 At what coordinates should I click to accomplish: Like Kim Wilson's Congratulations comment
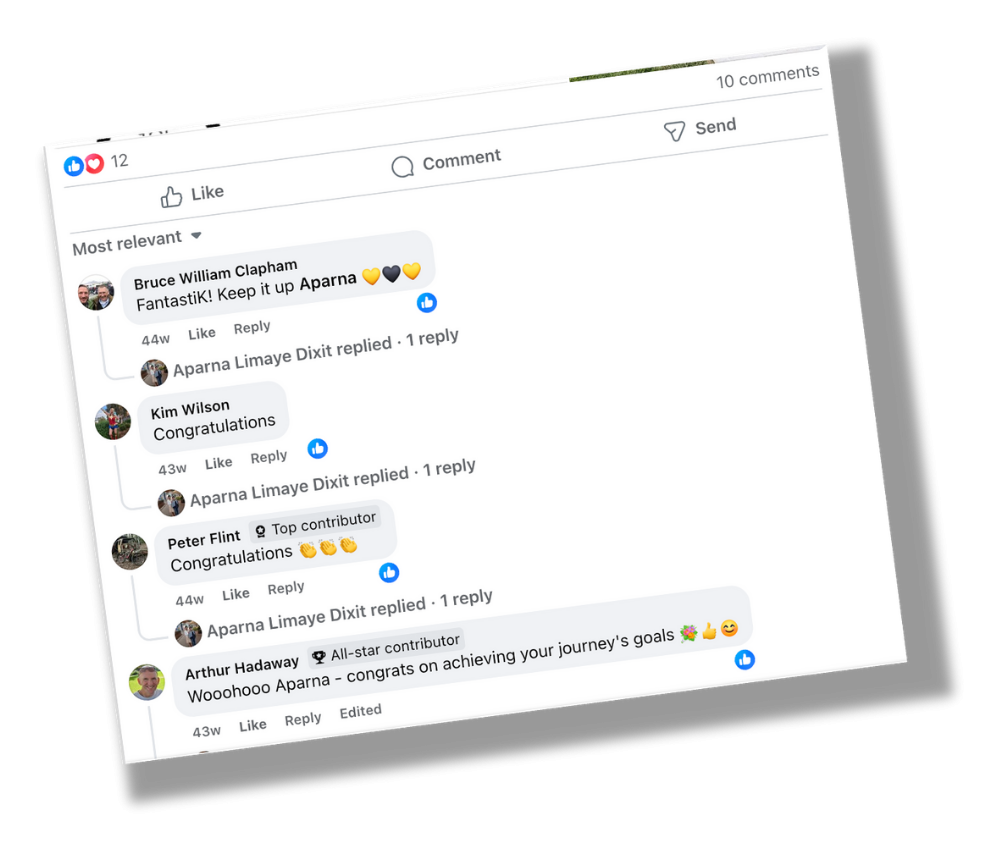click(x=219, y=463)
